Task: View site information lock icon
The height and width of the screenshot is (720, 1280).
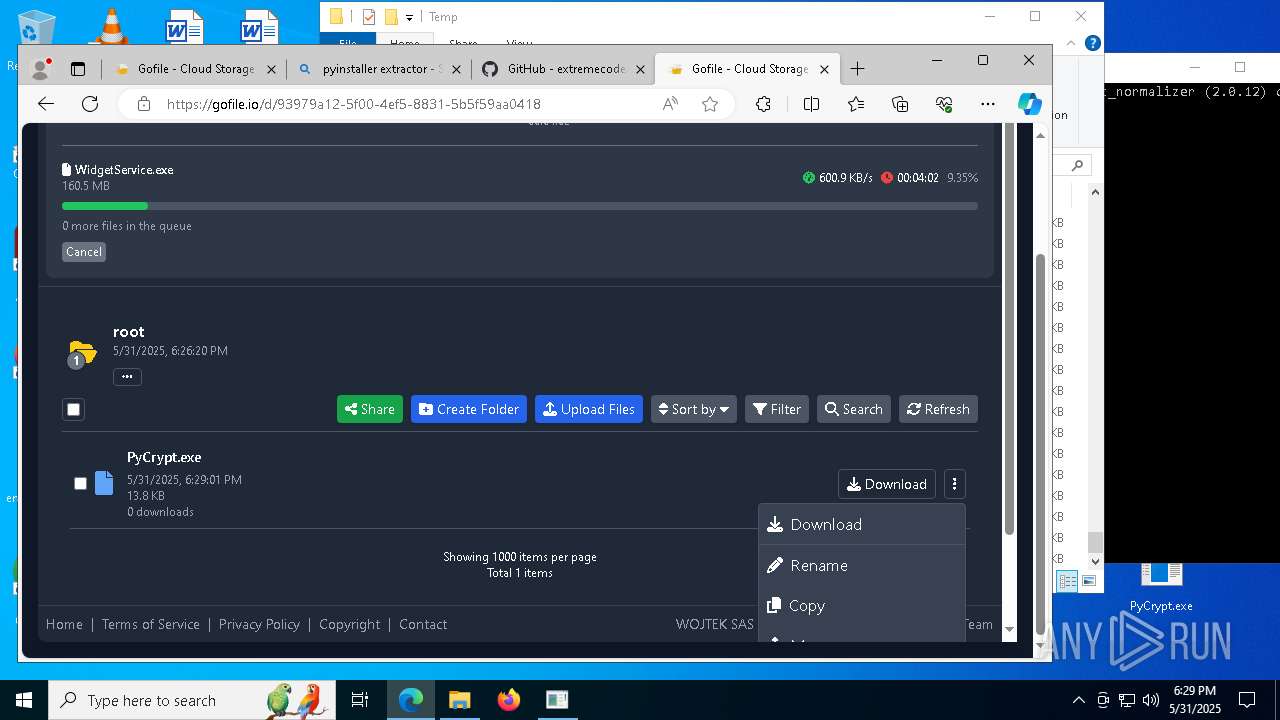Action: (x=143, y=104)
